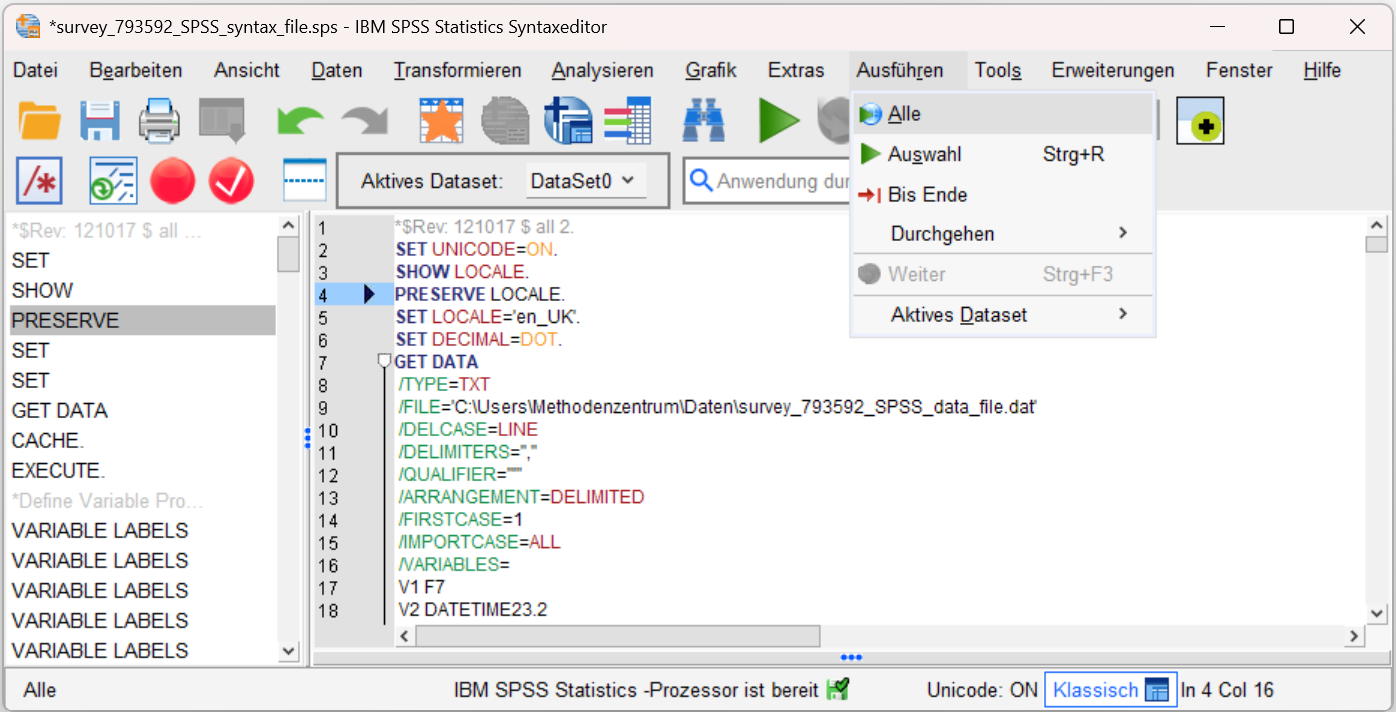Undo the last edit with the green arrow

300,121
